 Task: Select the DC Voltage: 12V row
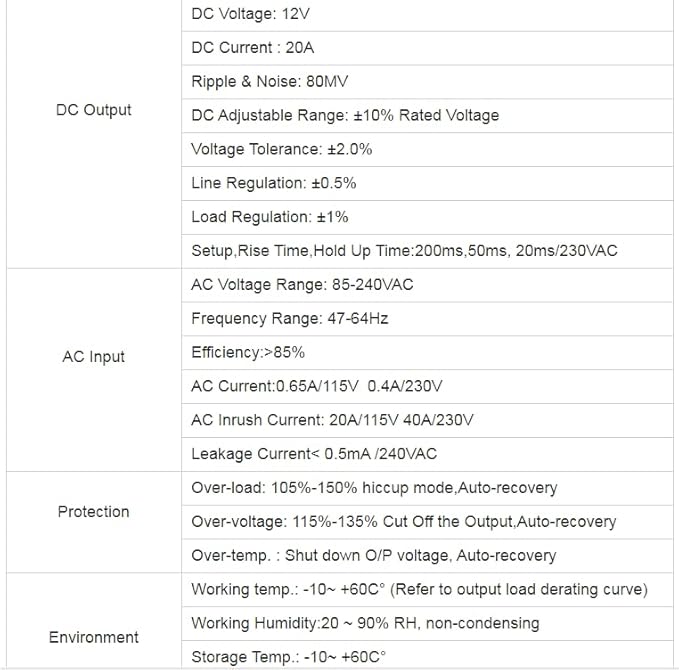point(251,14)
